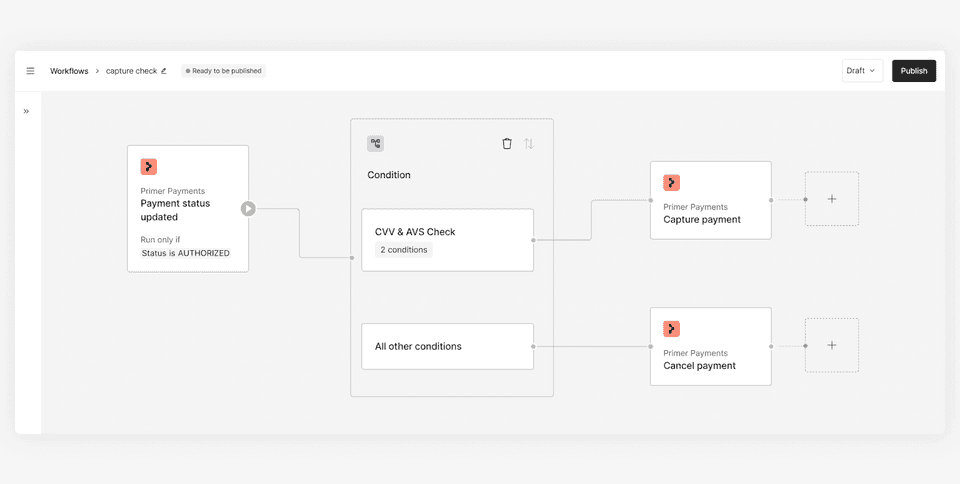Viewport: 960px width, 484px height.
Task: Select the Payment status updated trigger card
Action: 188,209
